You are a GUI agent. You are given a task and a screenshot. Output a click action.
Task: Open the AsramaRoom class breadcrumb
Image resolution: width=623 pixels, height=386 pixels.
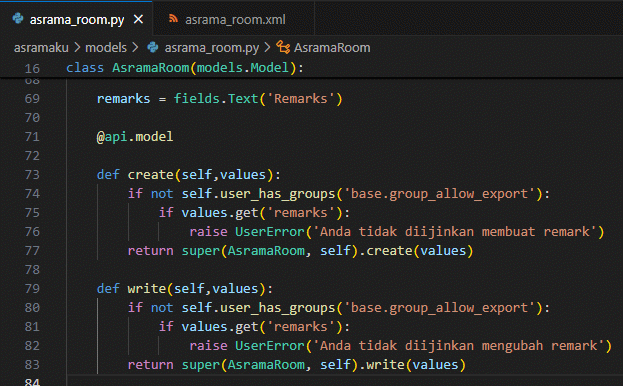tap(332, 48)
